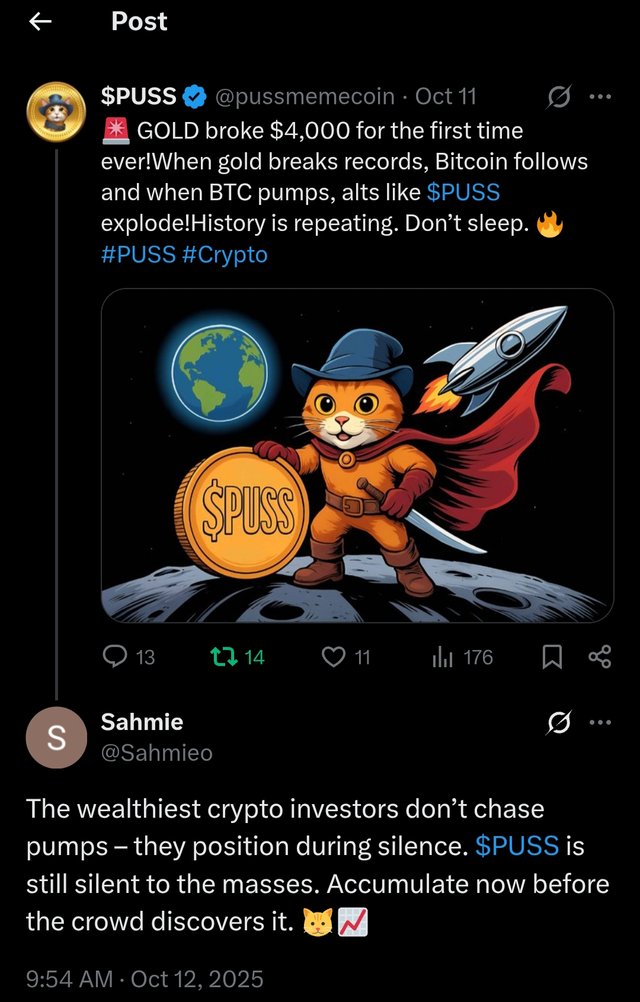Tap the #Crypto hashtag
Image resolution: width=640 pixels, height=1002 pixels.
[x=225, y=255]
